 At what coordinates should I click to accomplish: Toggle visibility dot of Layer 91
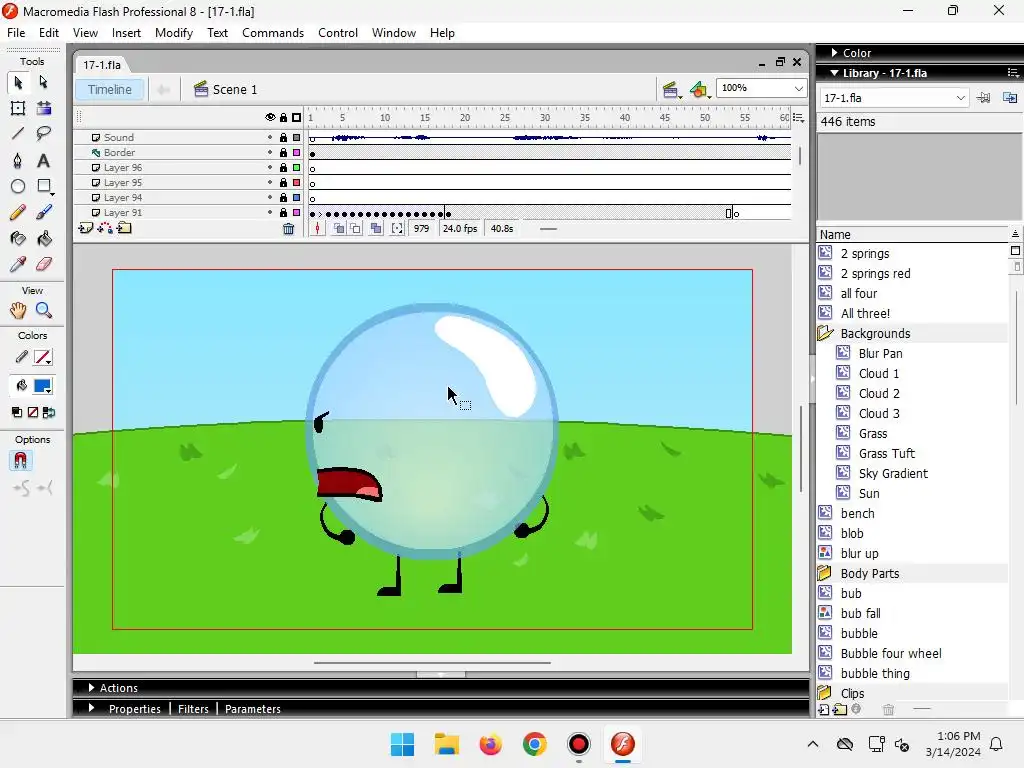pyautogui.click(x=270, y=212)
